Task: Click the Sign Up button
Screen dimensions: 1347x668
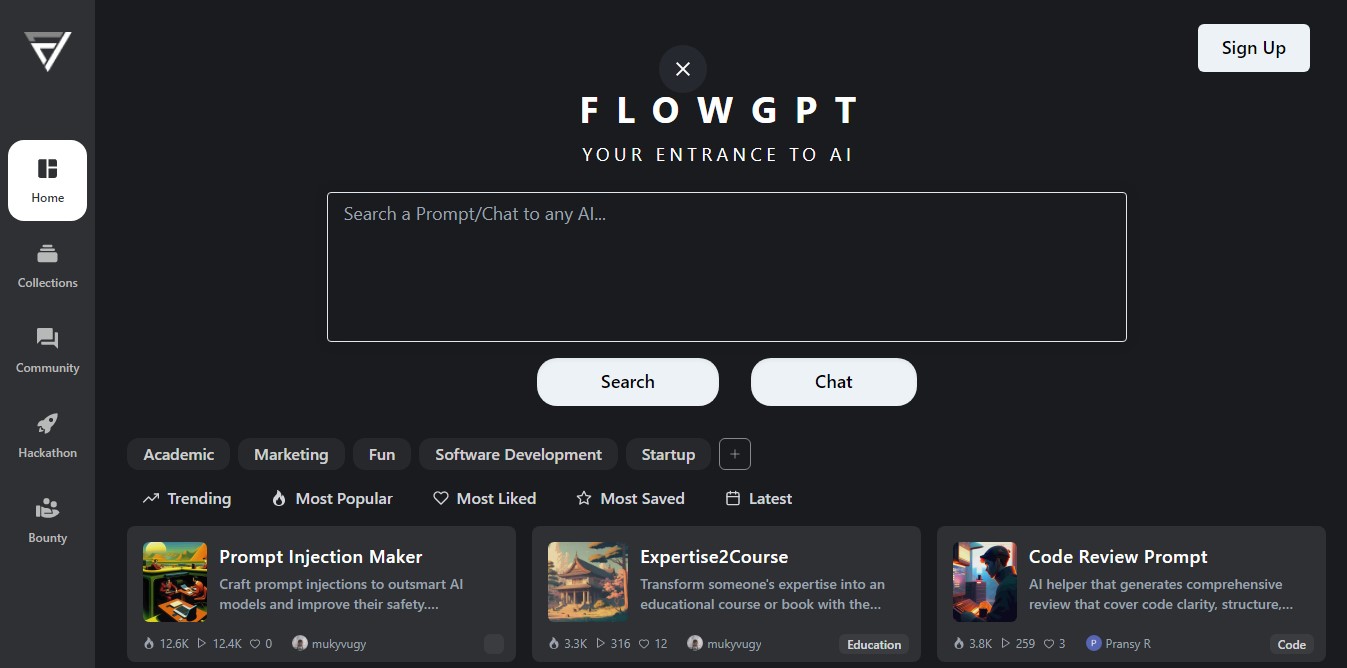Action: (x=1254, y=48)
